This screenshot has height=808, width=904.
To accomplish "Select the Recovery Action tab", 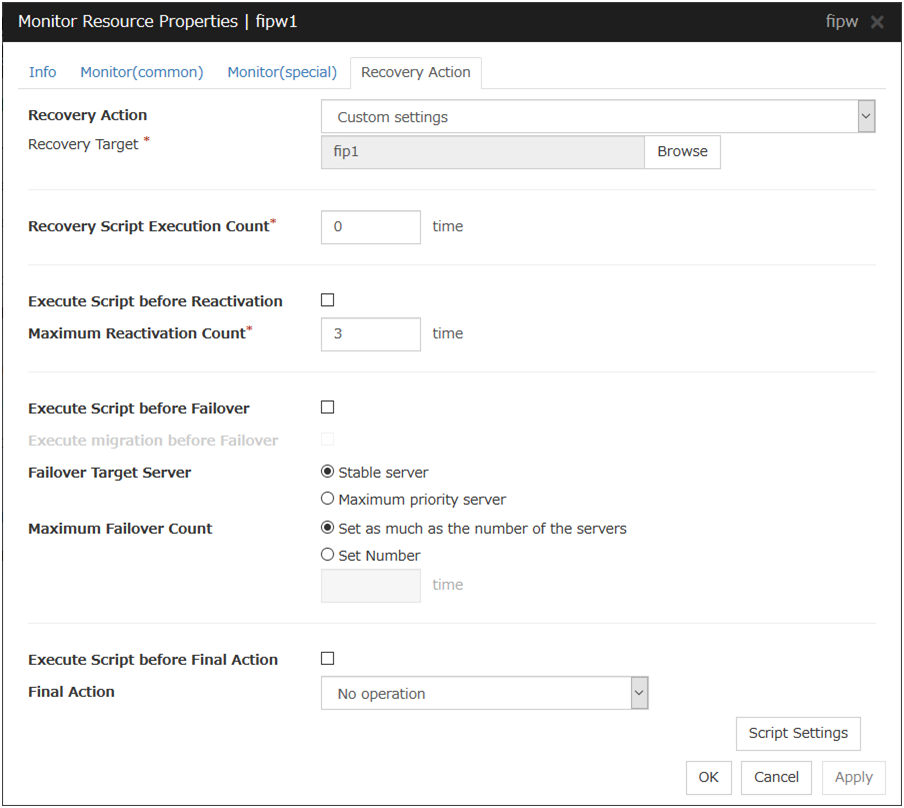I will (x=415, y=72).
